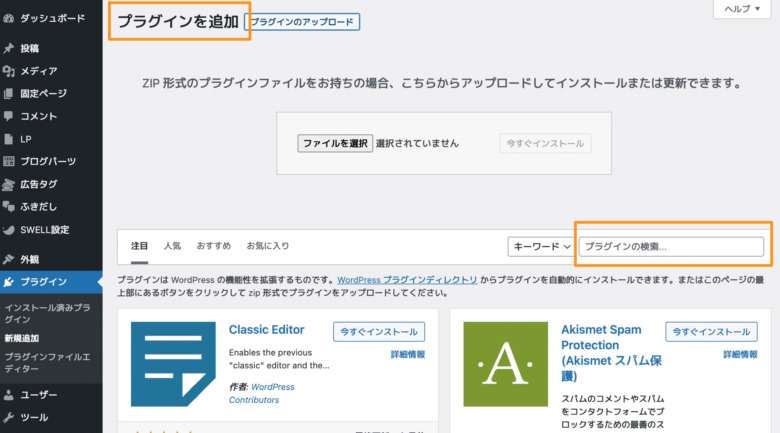Image resolution: width=780 pixels, height=433 pixels.
Task: Open the Classic Editor title link
Action: click(266, 329)
